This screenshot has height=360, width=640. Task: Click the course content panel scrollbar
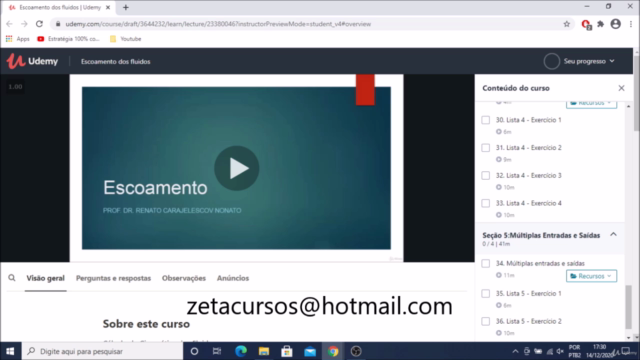pyautogui.click(x=629, y=307)
